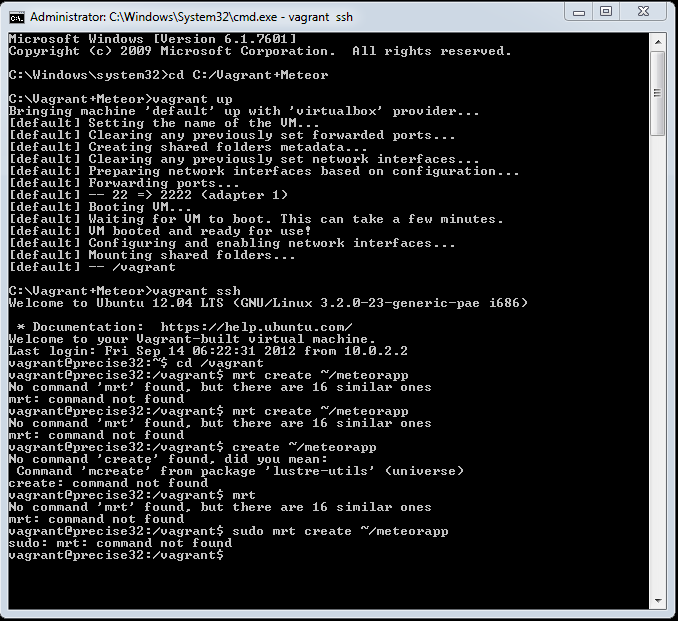Click the line 'Microsoft Windows [Version 6.1.7601]'
This screenshot has height=621, width=678.
click(x=152, y=39)
